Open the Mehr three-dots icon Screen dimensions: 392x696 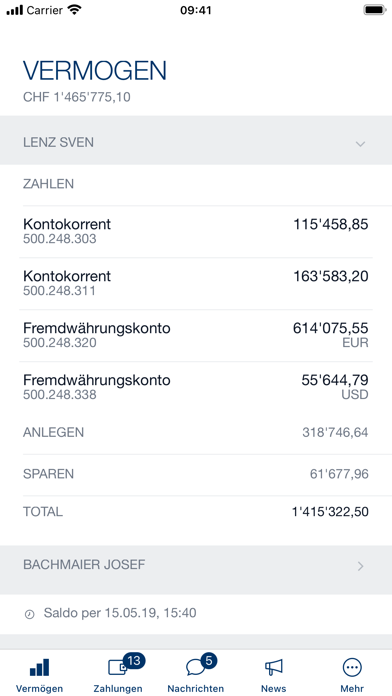[x=352, y=667]
